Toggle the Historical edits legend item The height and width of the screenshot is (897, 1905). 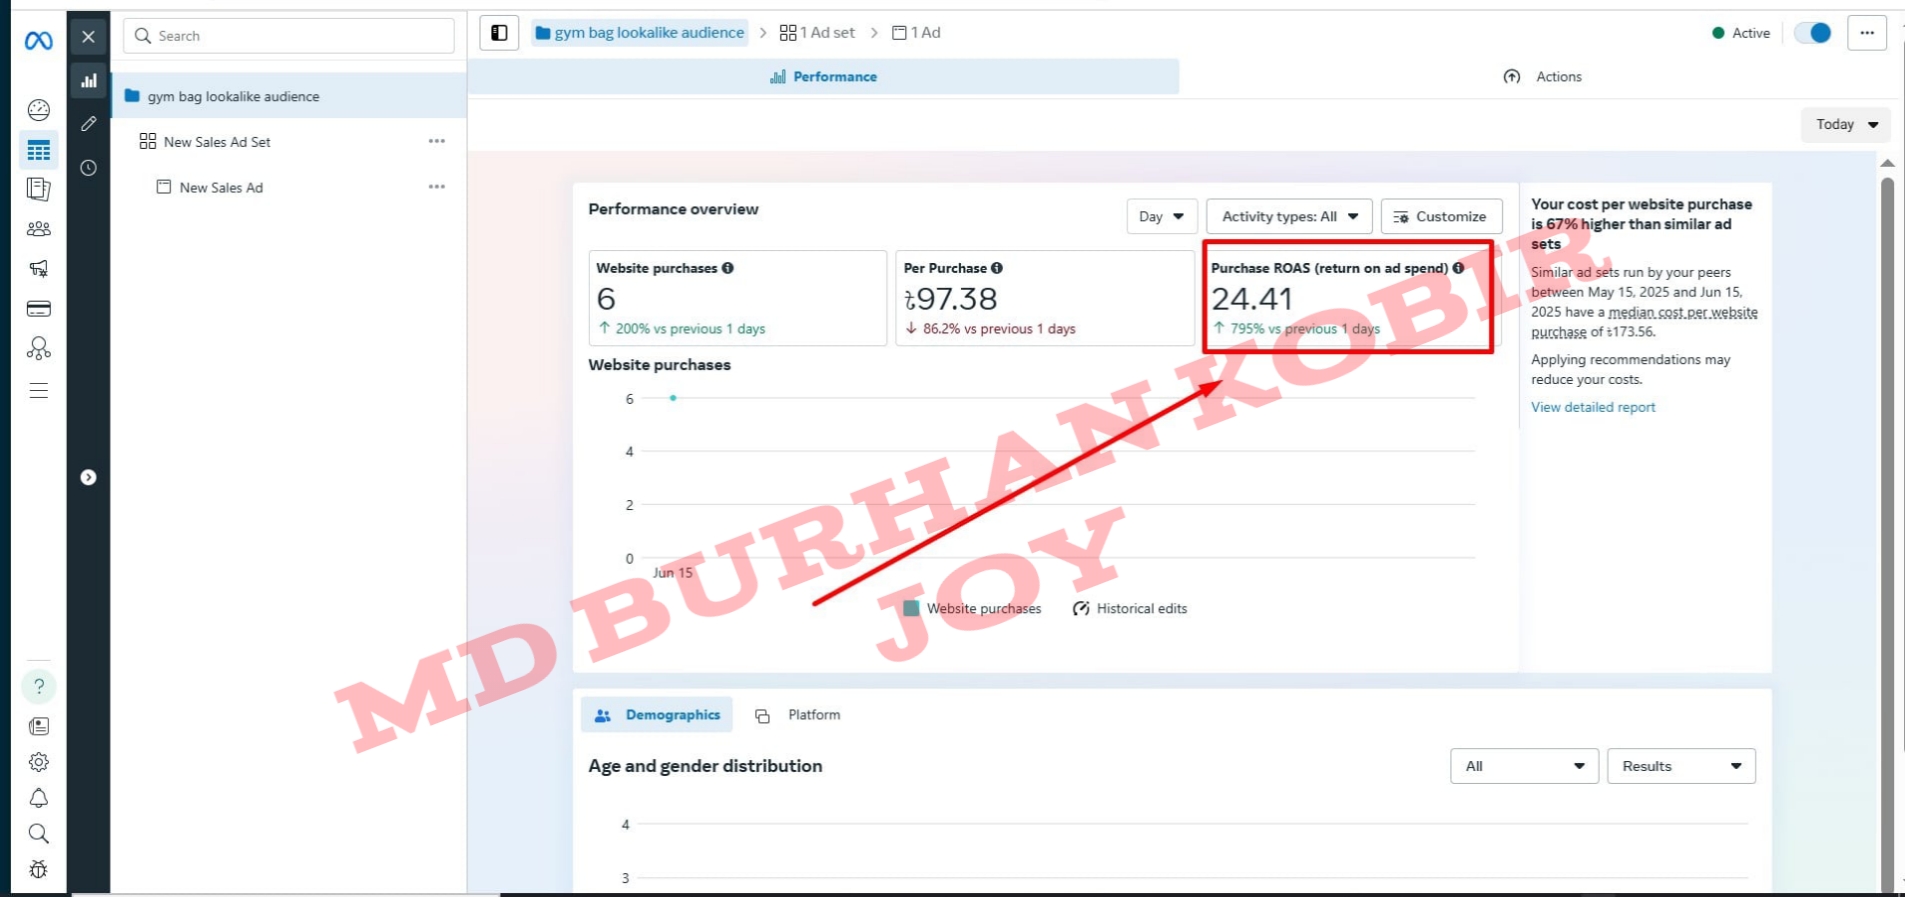[1129, 608]
